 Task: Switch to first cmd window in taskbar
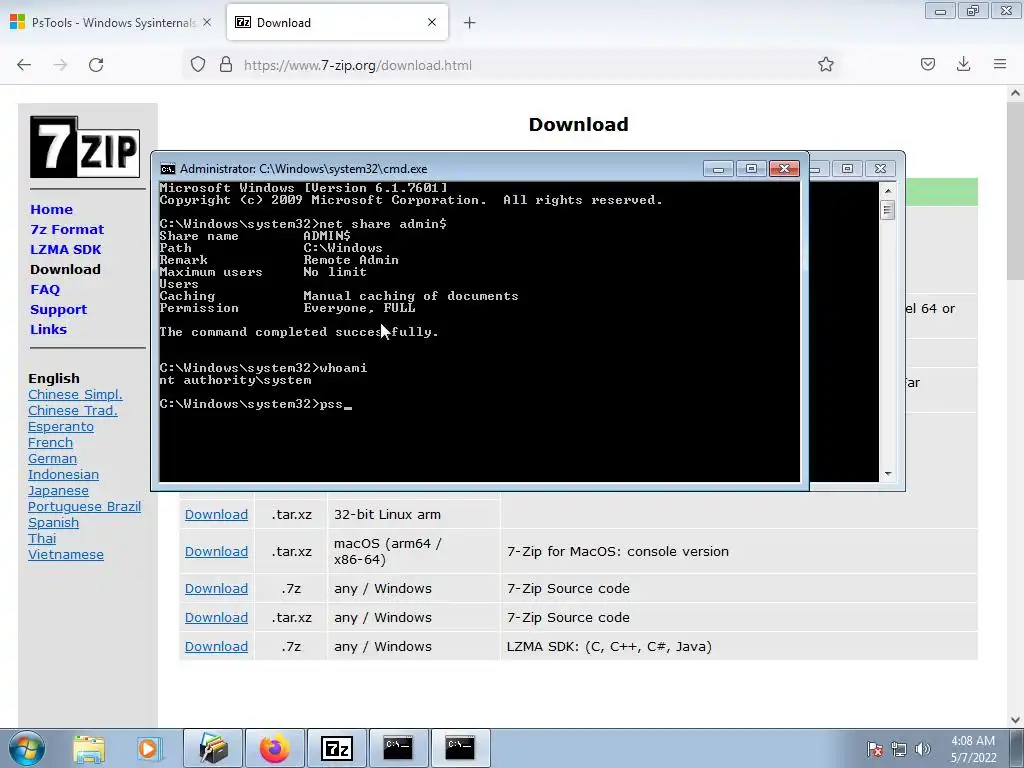click(x=398, y=748)
